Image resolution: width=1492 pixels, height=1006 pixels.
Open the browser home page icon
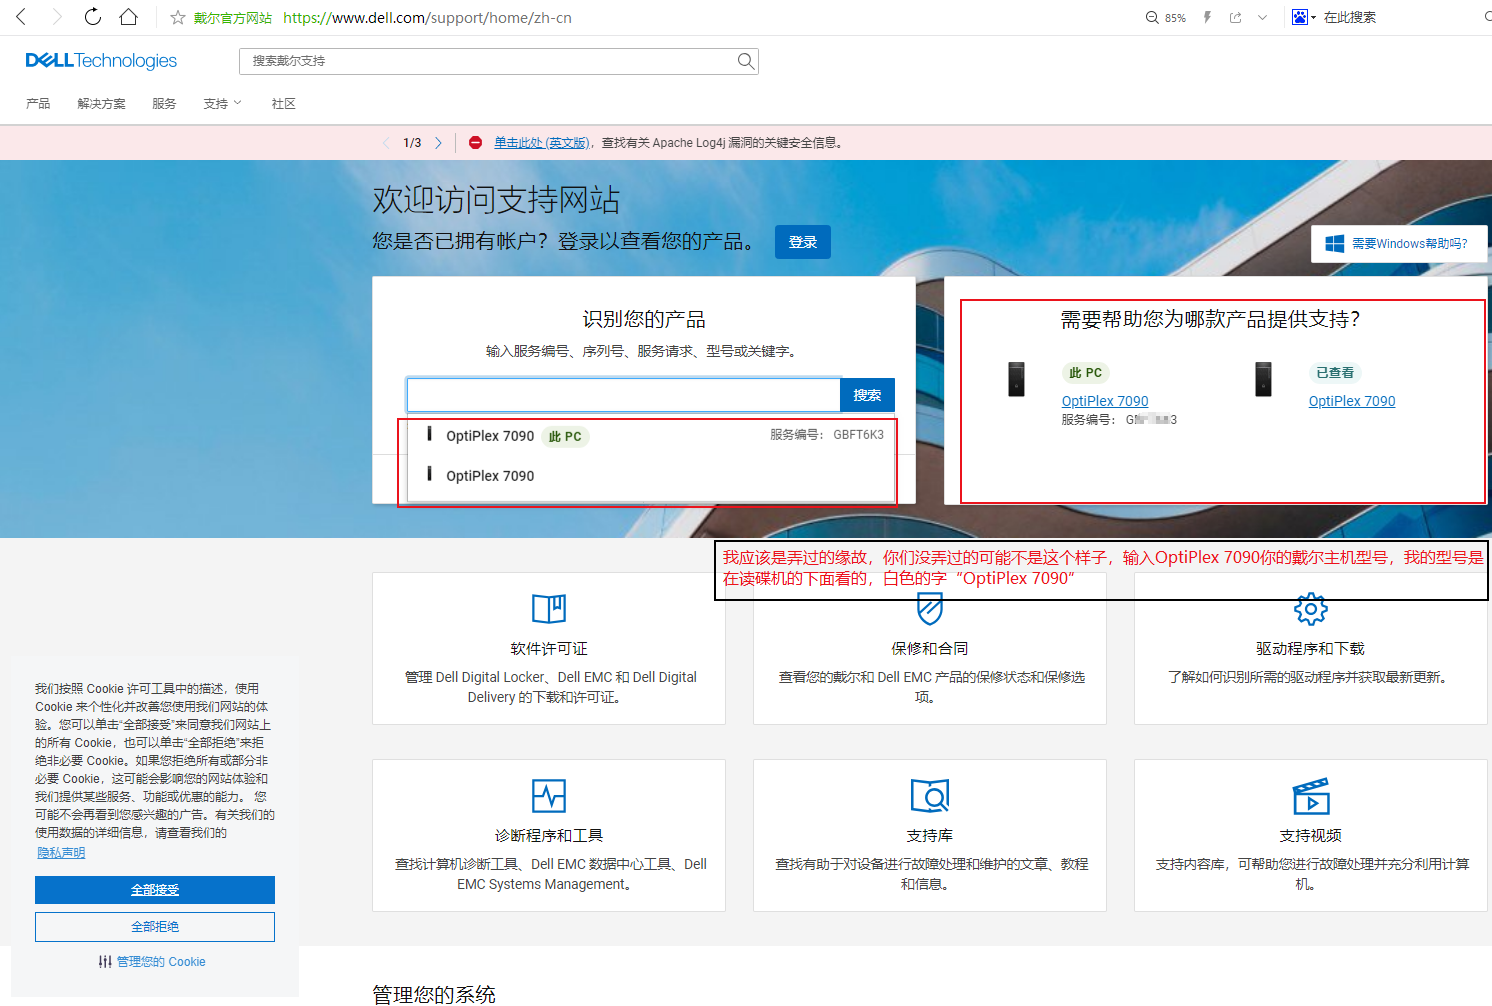[x=128, y=17]
